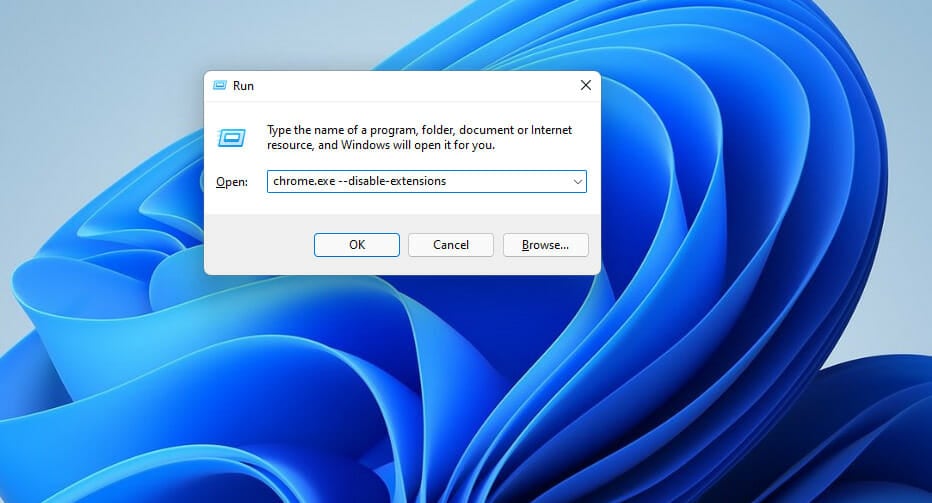Click the large Run icon beside description

pyautogui.click(x=231, y=137)
